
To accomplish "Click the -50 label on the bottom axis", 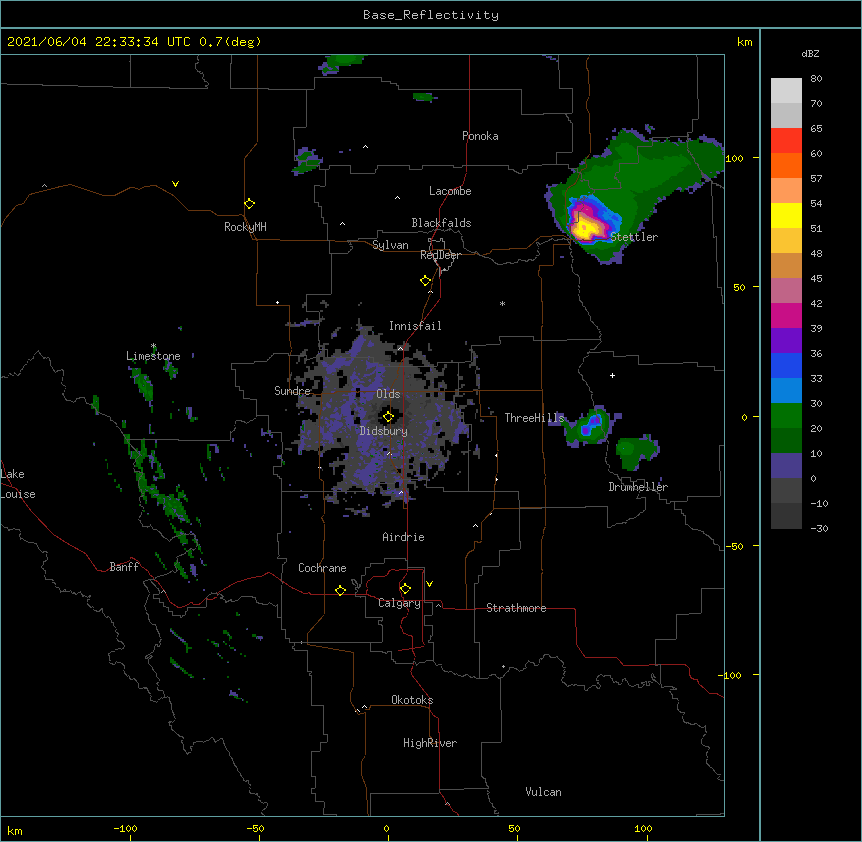I will click(x=255, y=828).
